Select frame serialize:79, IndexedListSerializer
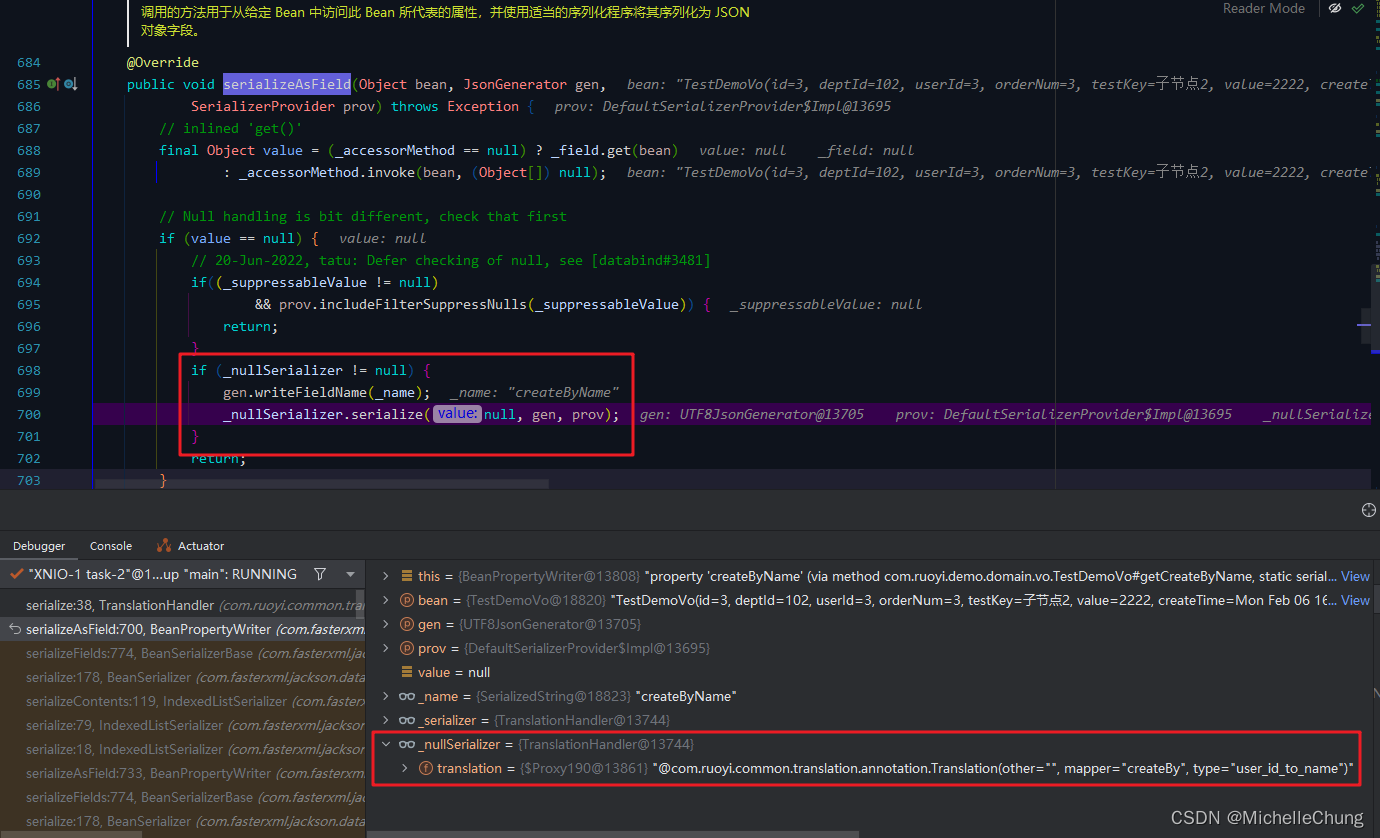The image size is (1380, 838). tap(183, 725)
